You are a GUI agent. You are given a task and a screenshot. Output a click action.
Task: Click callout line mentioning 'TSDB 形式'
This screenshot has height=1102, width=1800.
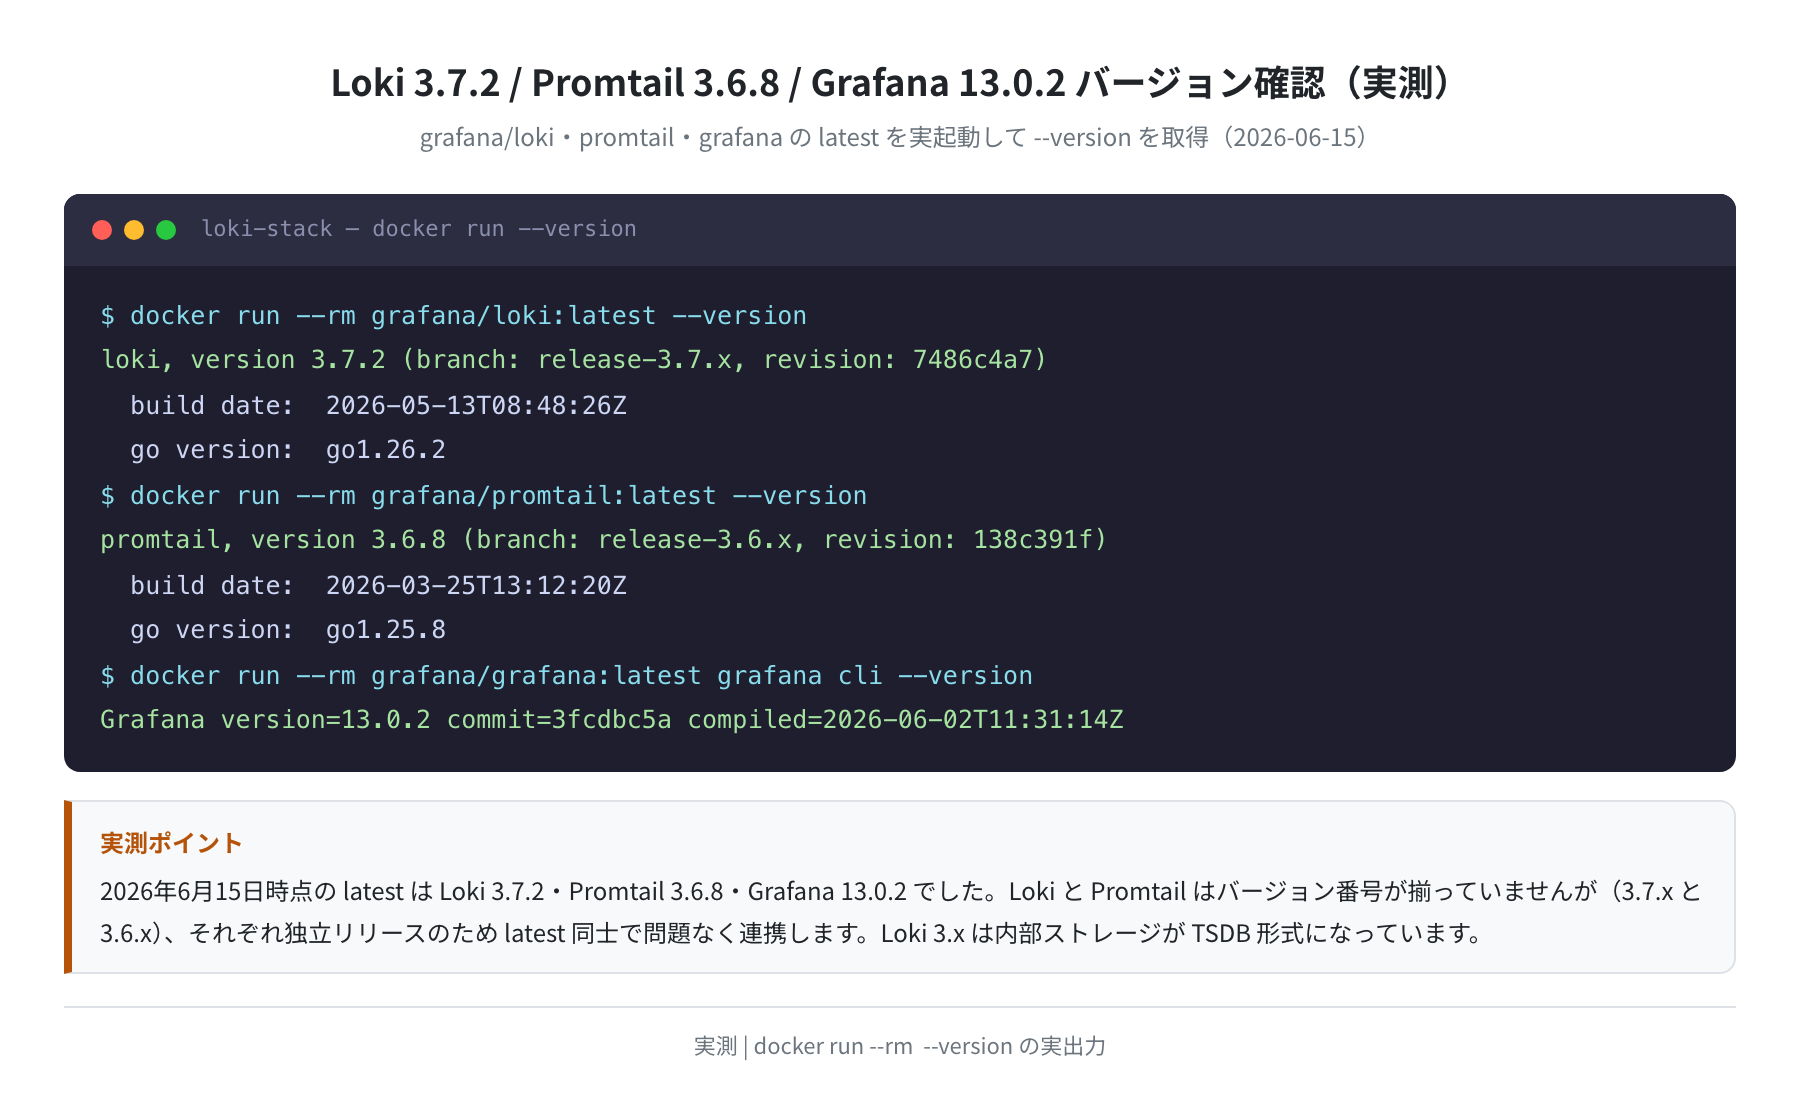791,933
